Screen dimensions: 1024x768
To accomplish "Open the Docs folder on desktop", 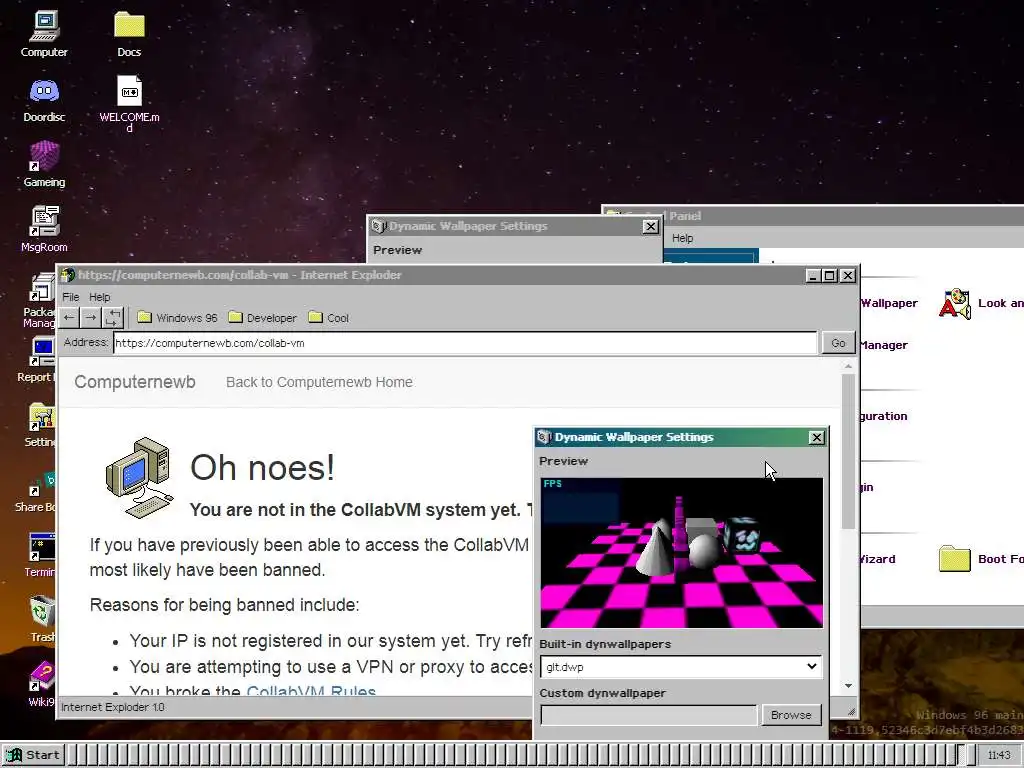I will (x=129, y=34).
